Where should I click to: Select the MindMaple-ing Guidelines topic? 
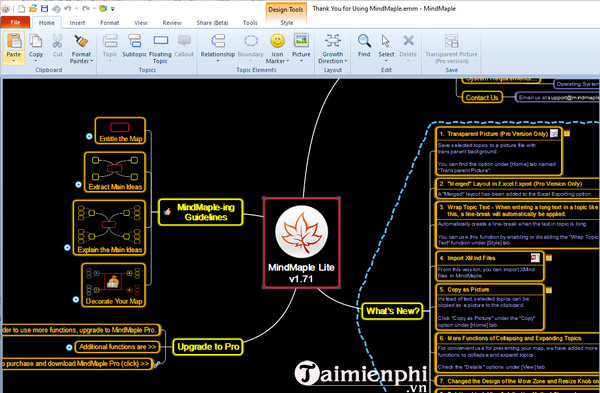[201, 212]
